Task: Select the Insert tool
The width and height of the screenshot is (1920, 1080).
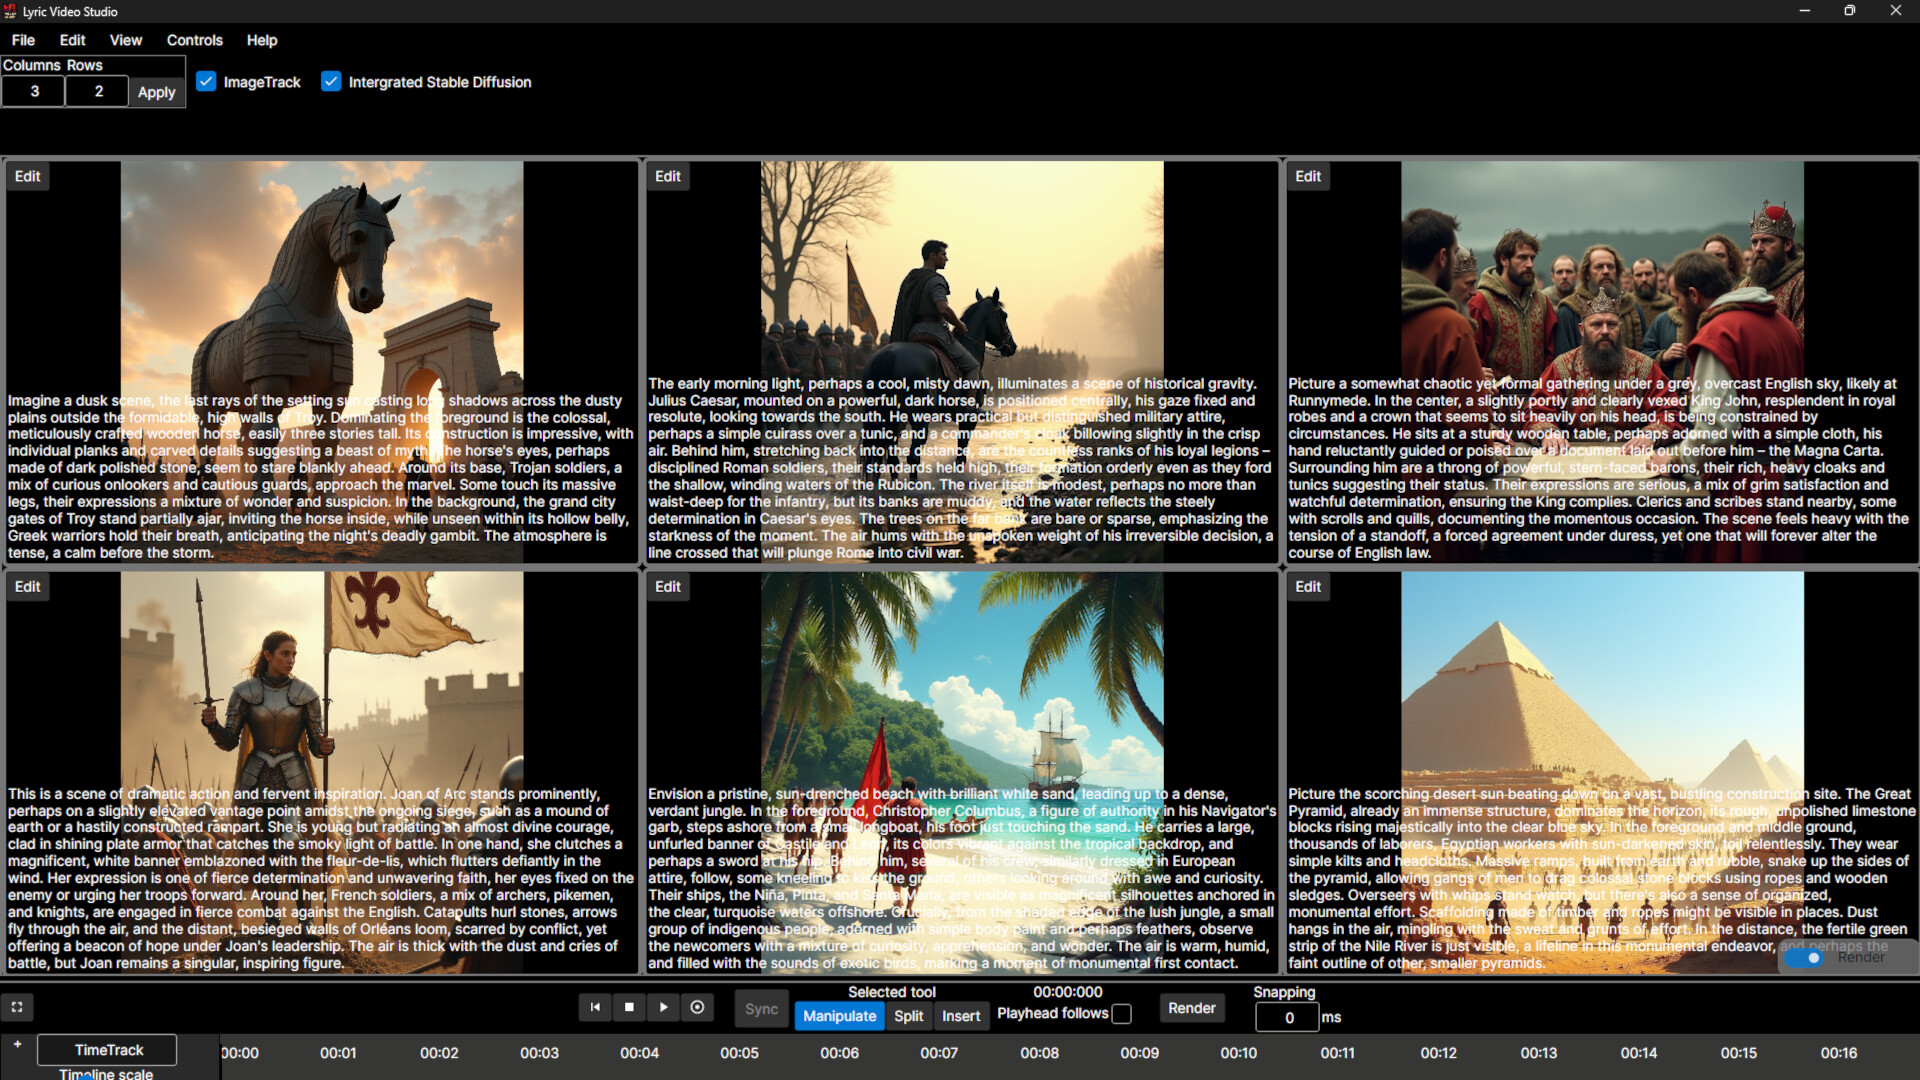Action: (960, 1016)
